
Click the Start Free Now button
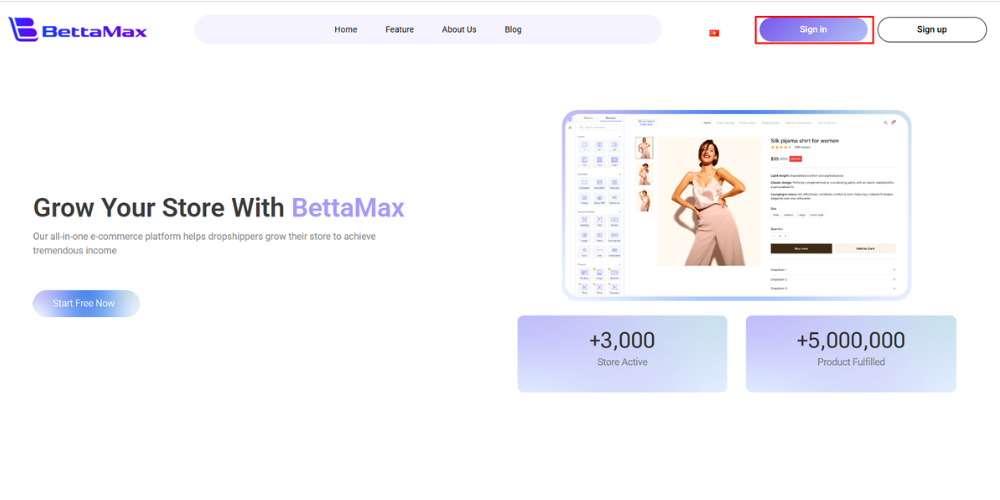pyautogui.click(x=85, y=303)
